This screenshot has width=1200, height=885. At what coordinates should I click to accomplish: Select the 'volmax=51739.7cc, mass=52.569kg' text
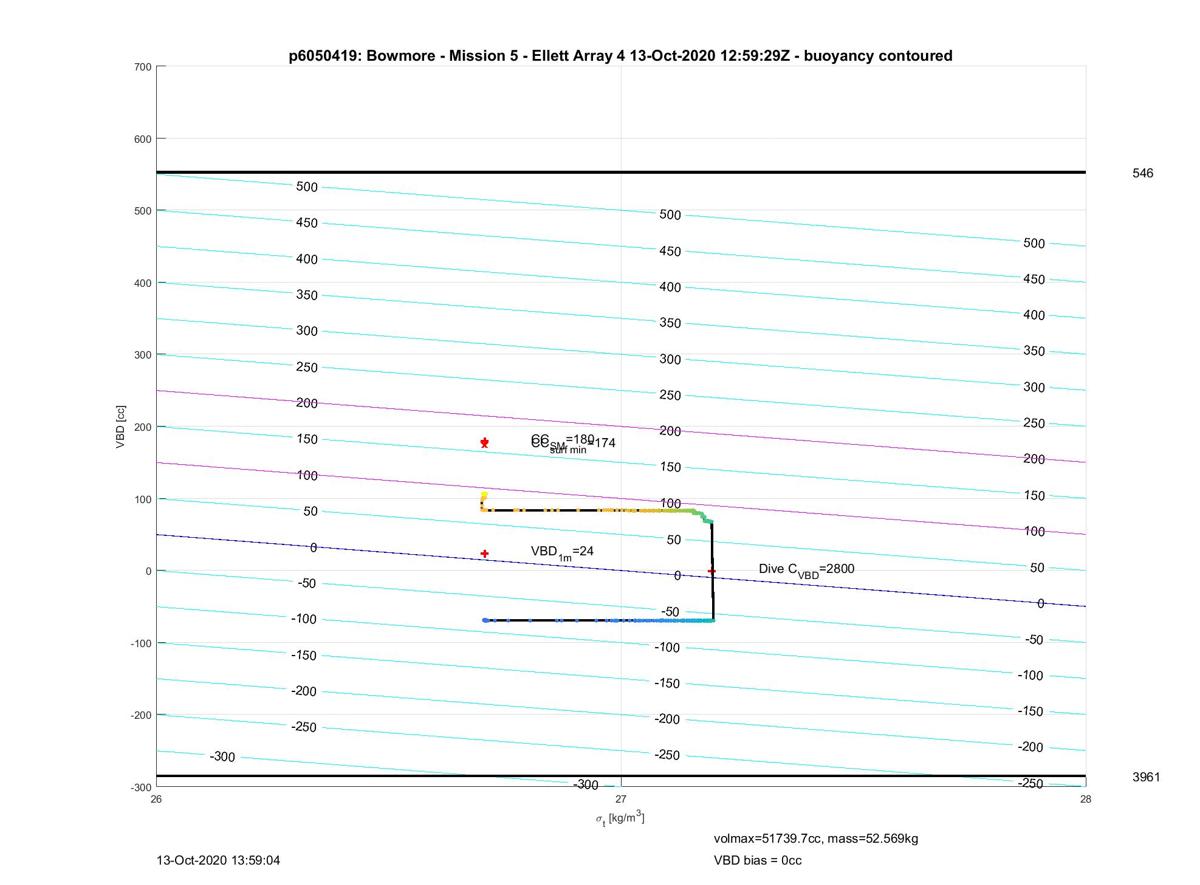816,839
